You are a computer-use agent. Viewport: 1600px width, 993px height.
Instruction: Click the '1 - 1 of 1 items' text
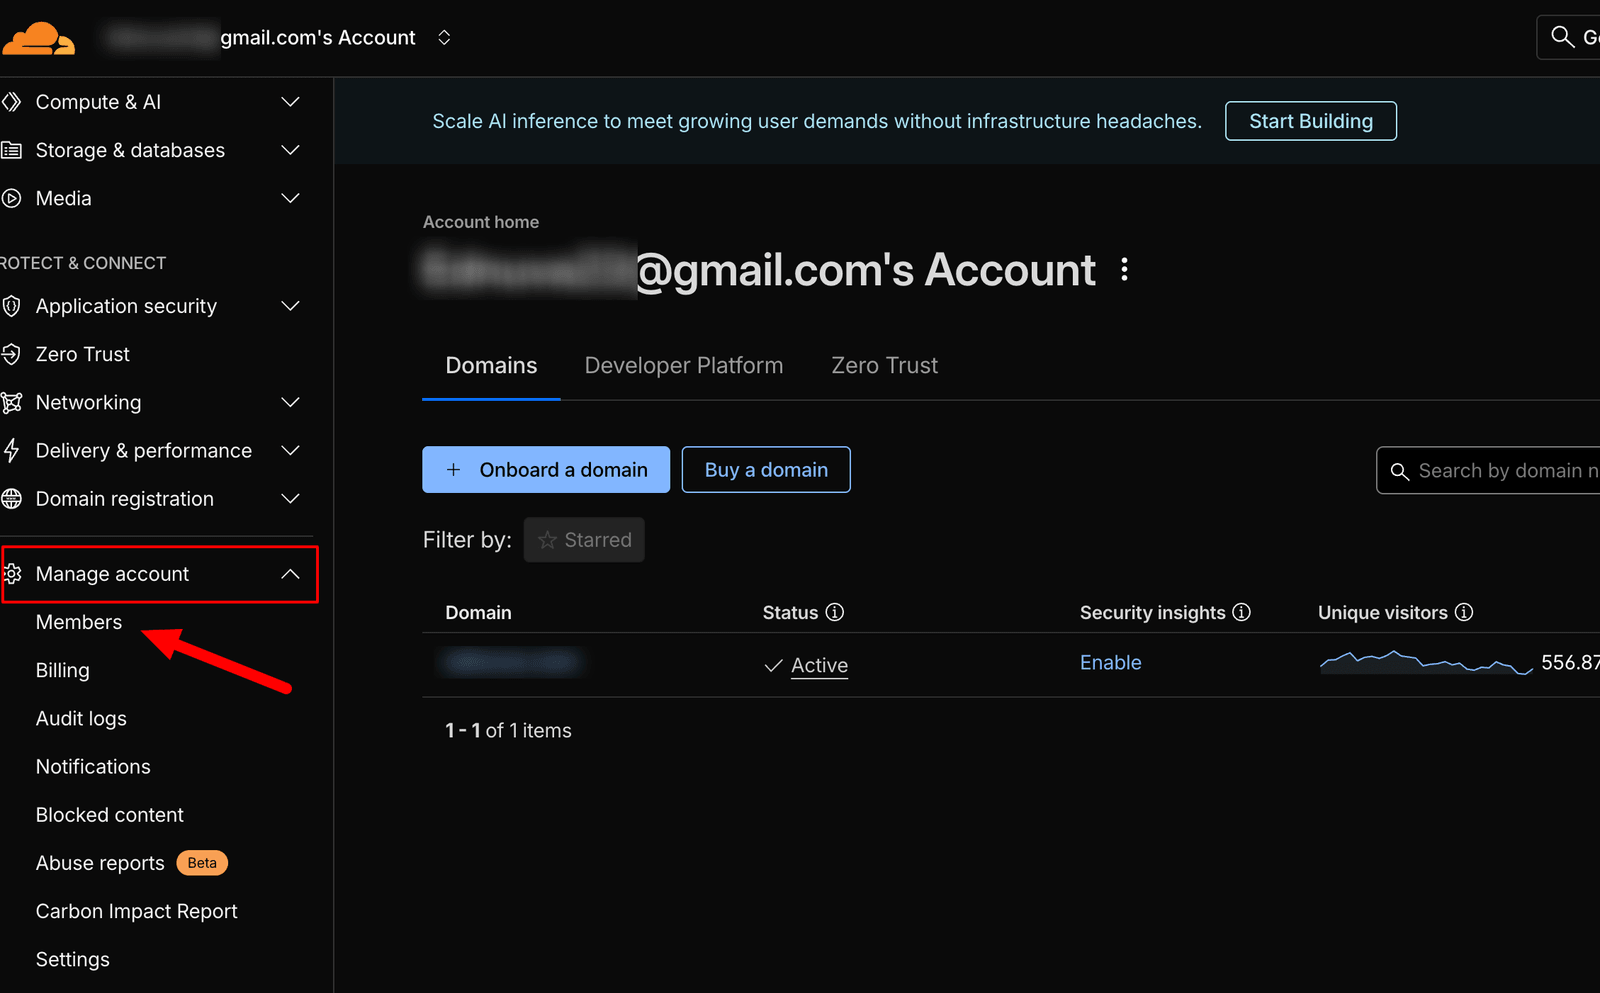[508, 730]
